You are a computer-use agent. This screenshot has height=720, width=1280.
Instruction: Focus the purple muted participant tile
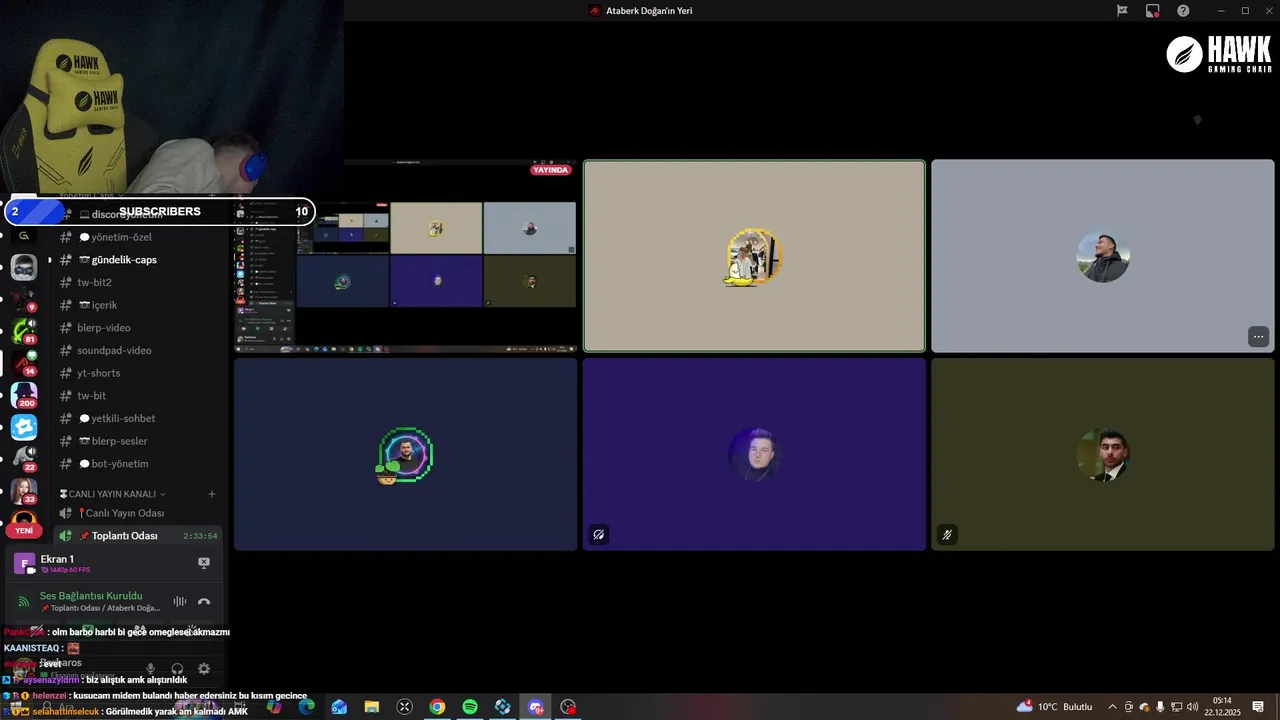coord(754,454)
